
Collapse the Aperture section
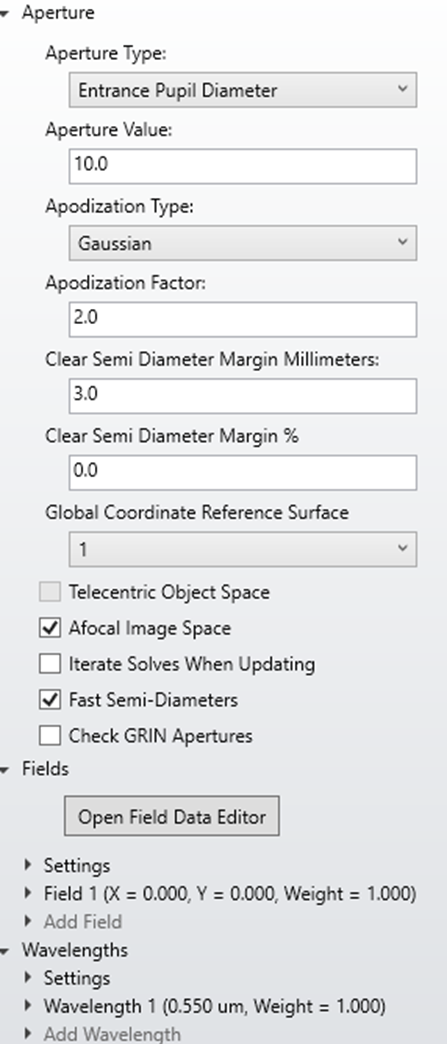(4, 13)
